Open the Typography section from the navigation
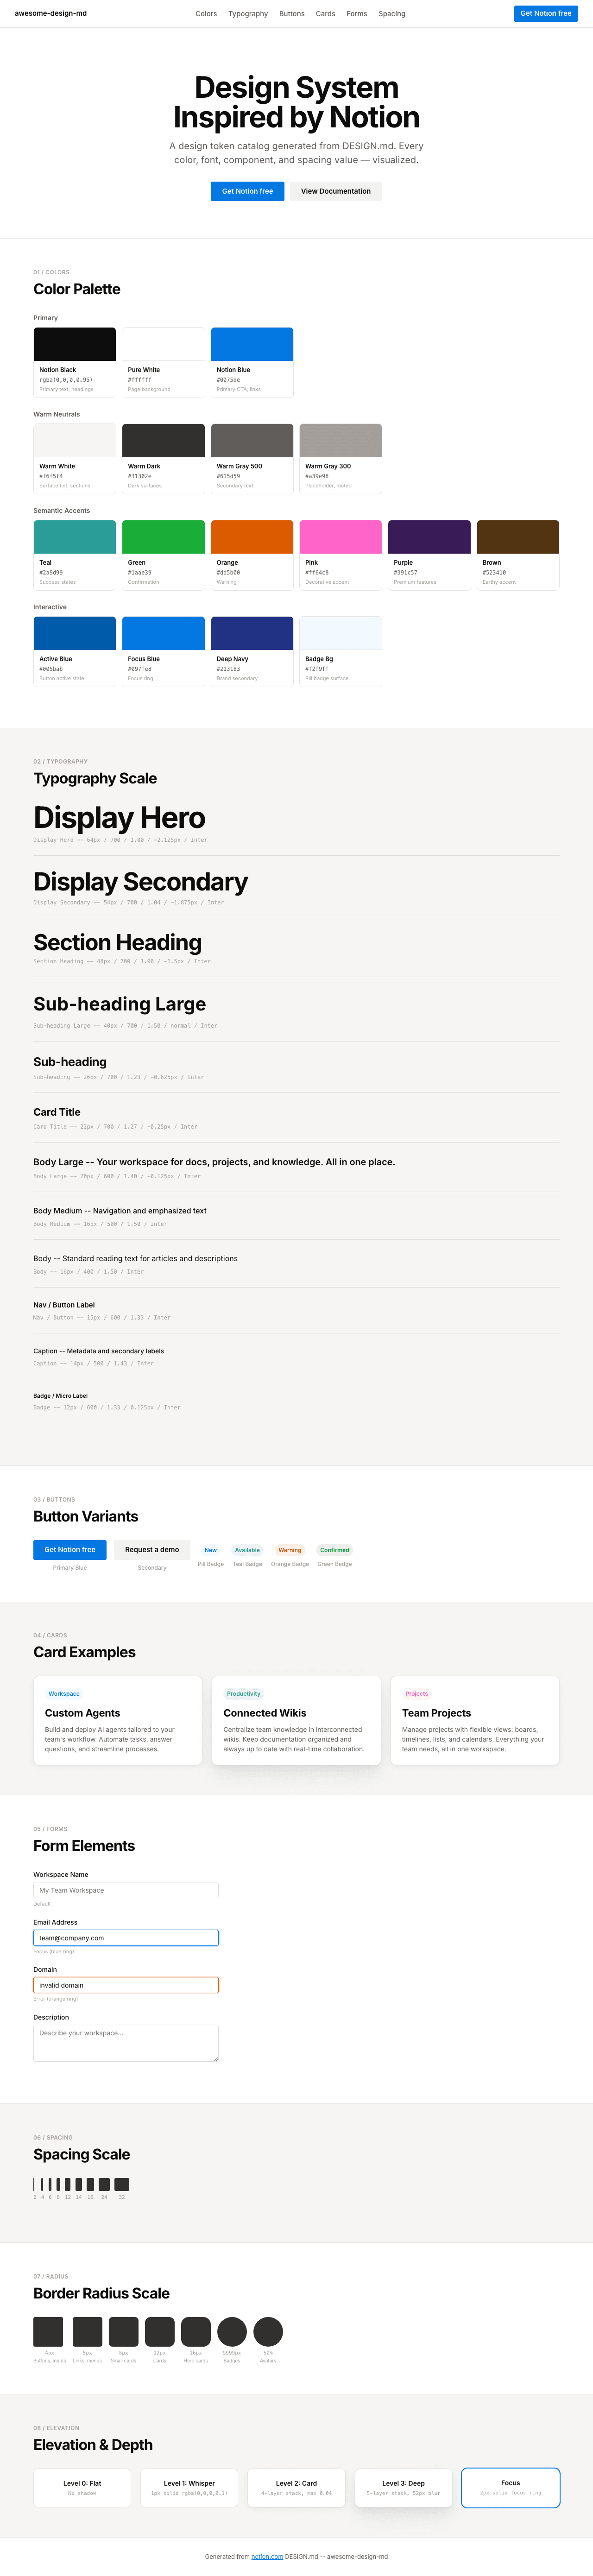Screen dimensions: 593x2576 coord(247,13)
